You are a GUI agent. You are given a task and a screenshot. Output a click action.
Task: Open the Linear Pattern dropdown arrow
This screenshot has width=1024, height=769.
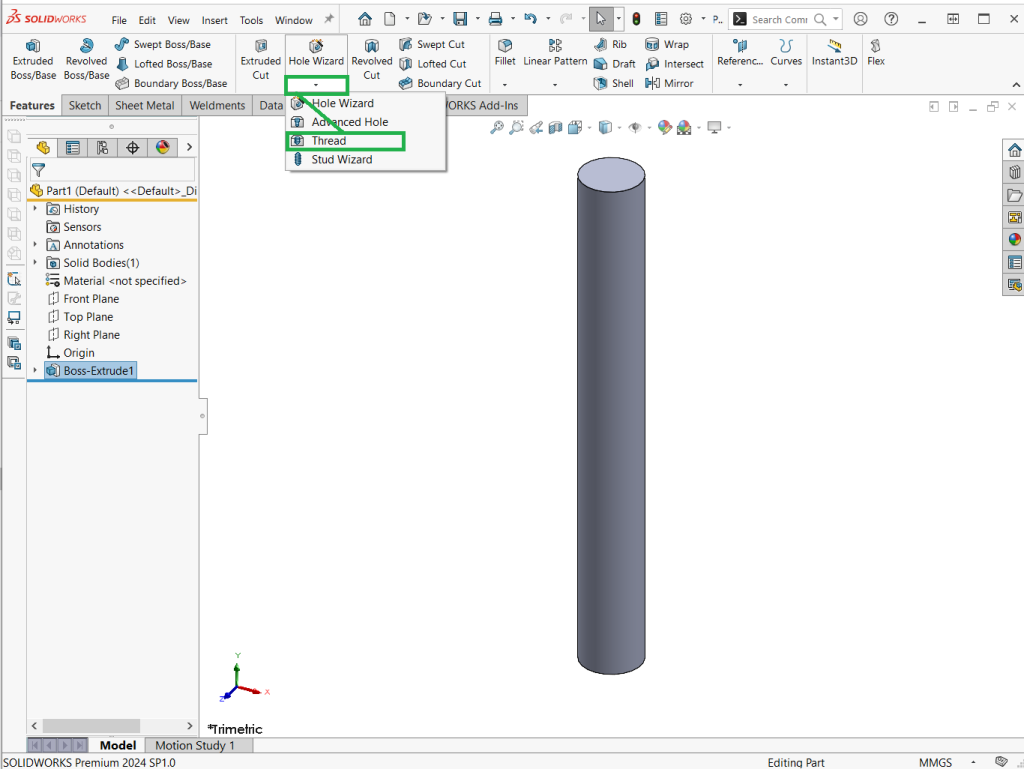pos(555,85)
